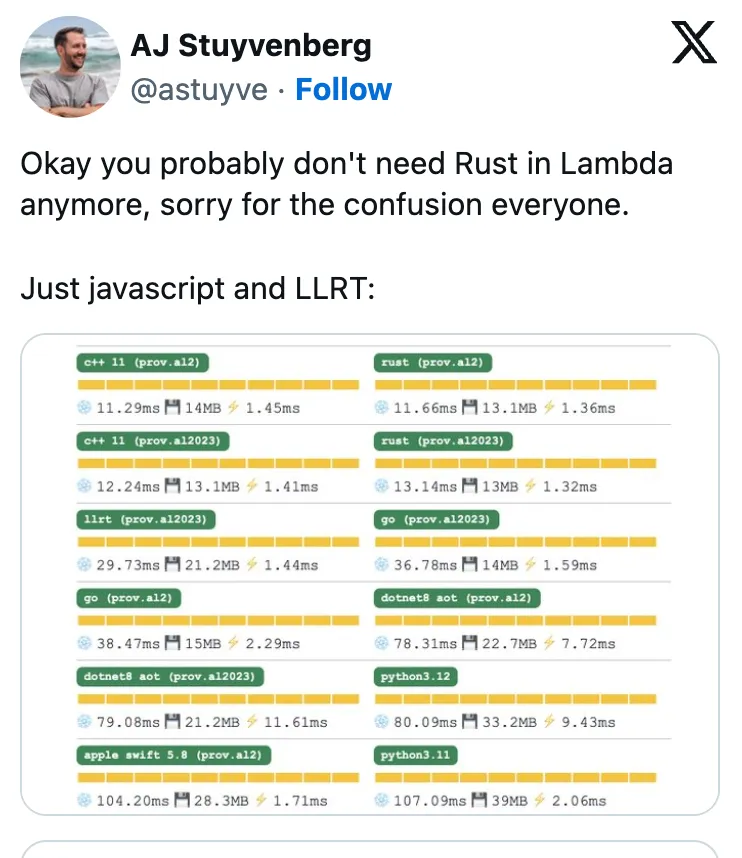Click the snowflake cold-start icon beside 11.29ms
Image resolution: width=742 pixels, height=858 pixels.
(84, 408)
